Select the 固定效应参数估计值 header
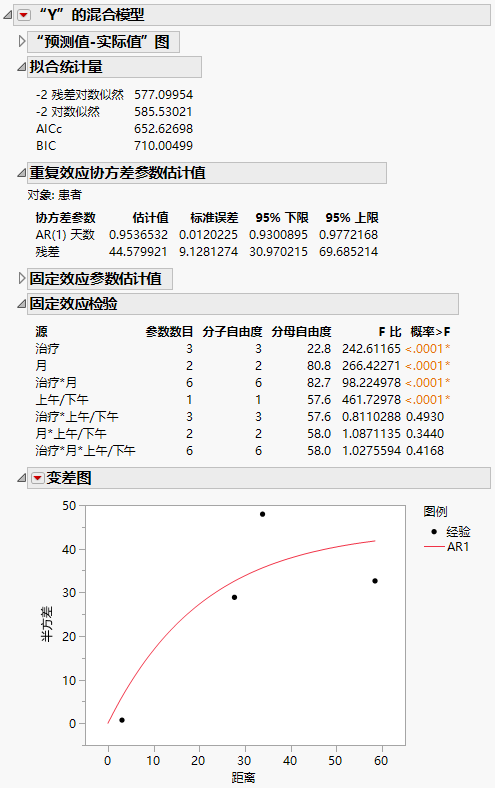Screen dimensions: 495x788 click(100, 278)
